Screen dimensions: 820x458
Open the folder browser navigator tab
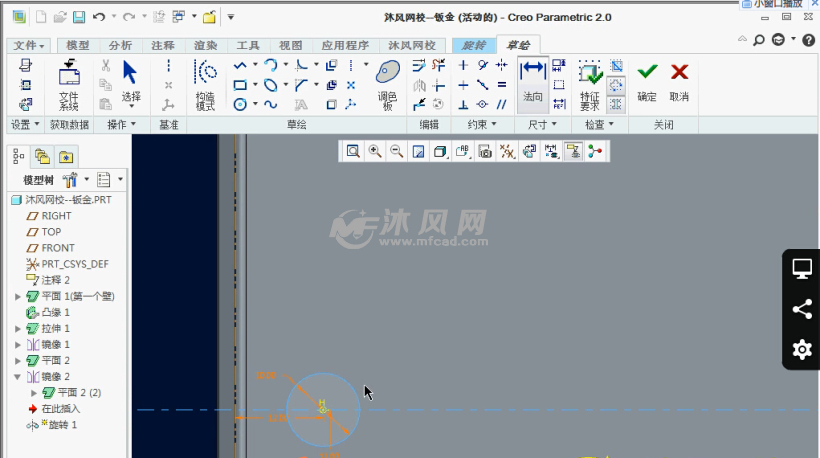click(42, 156)
